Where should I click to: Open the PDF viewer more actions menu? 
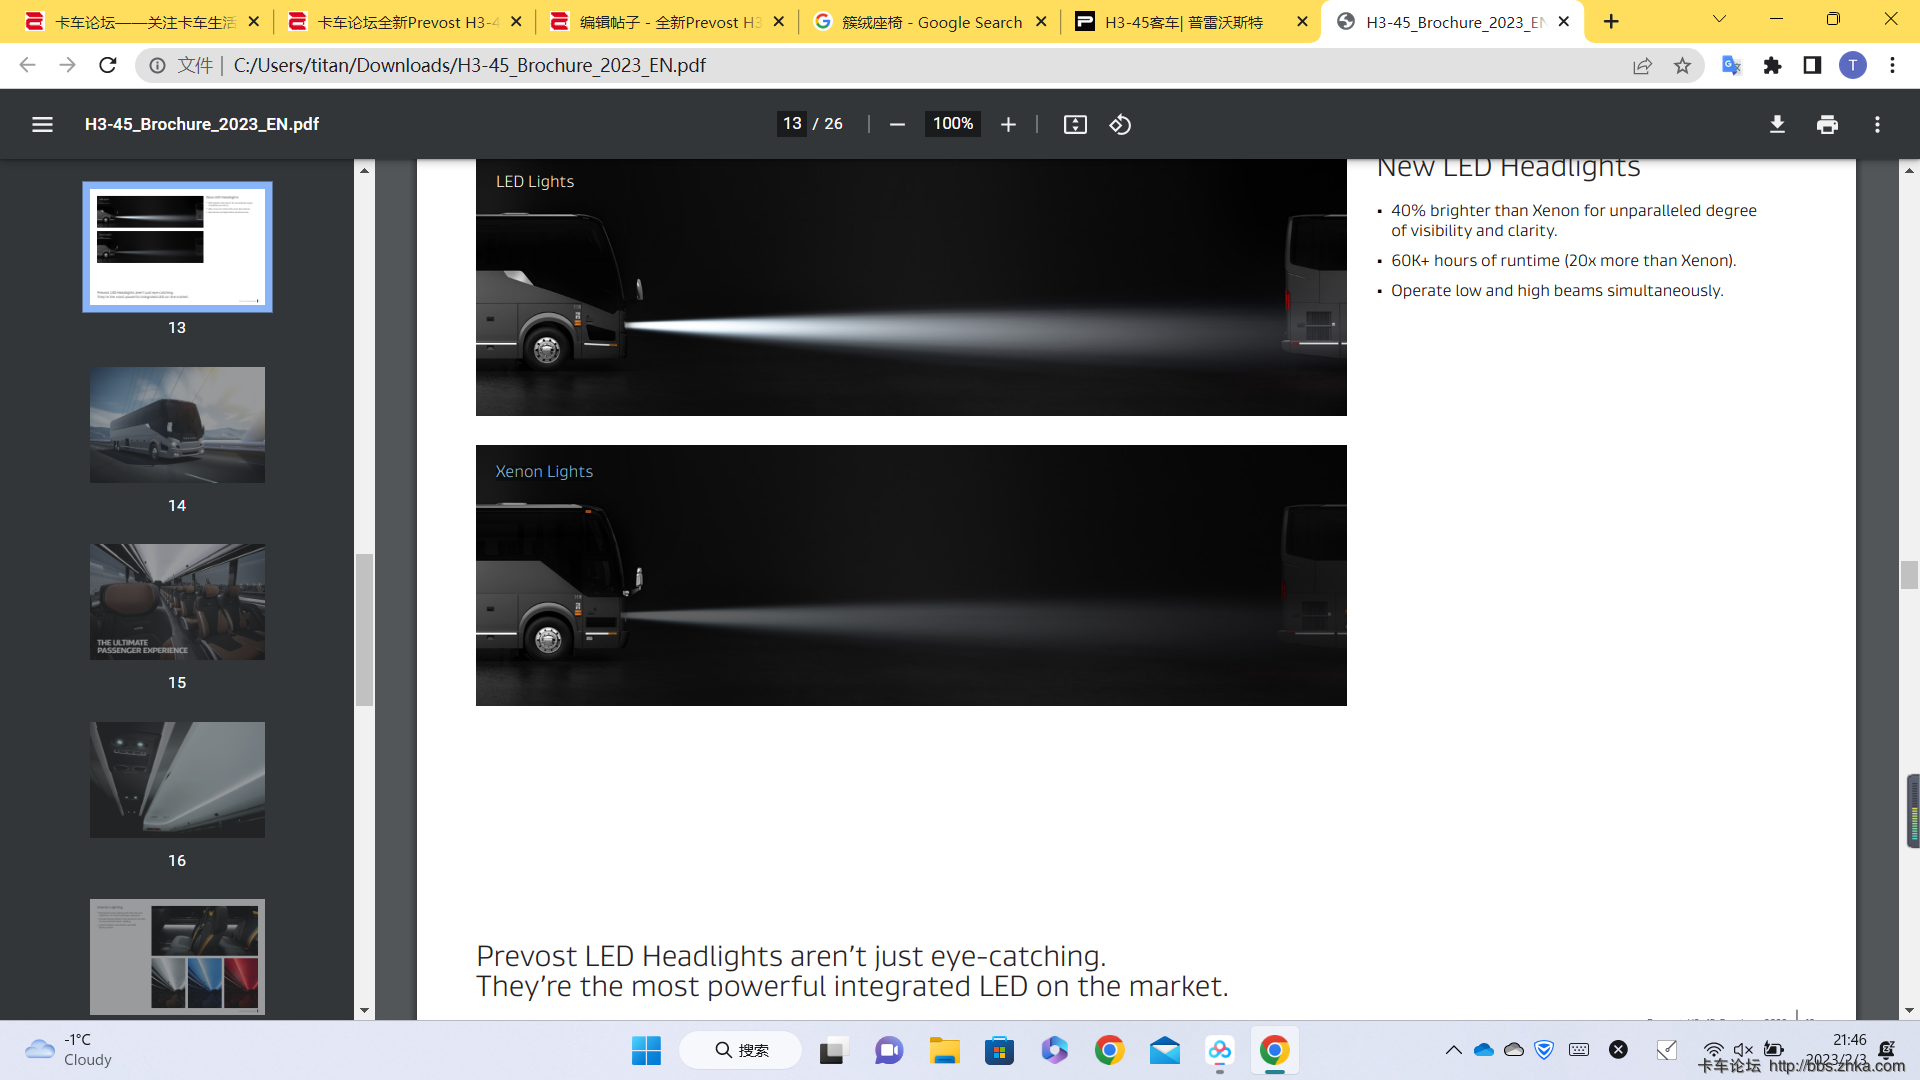tap(1877, 124)
